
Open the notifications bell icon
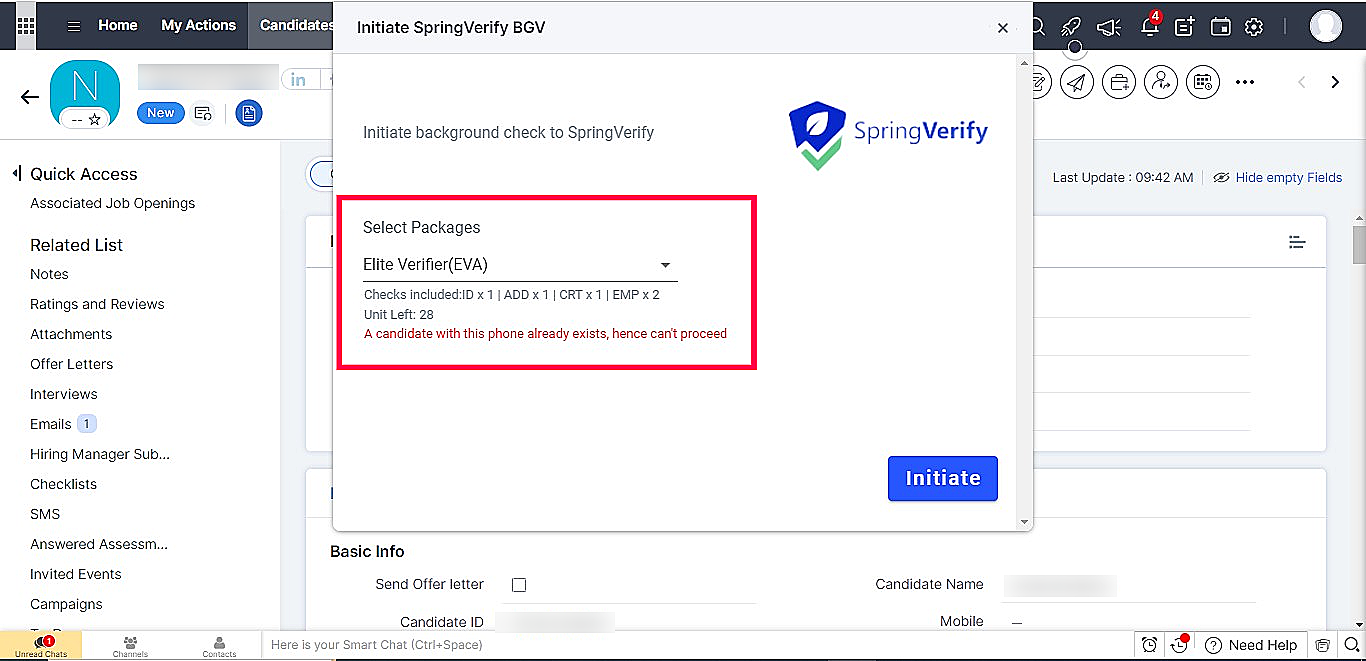pos(1150,26)
